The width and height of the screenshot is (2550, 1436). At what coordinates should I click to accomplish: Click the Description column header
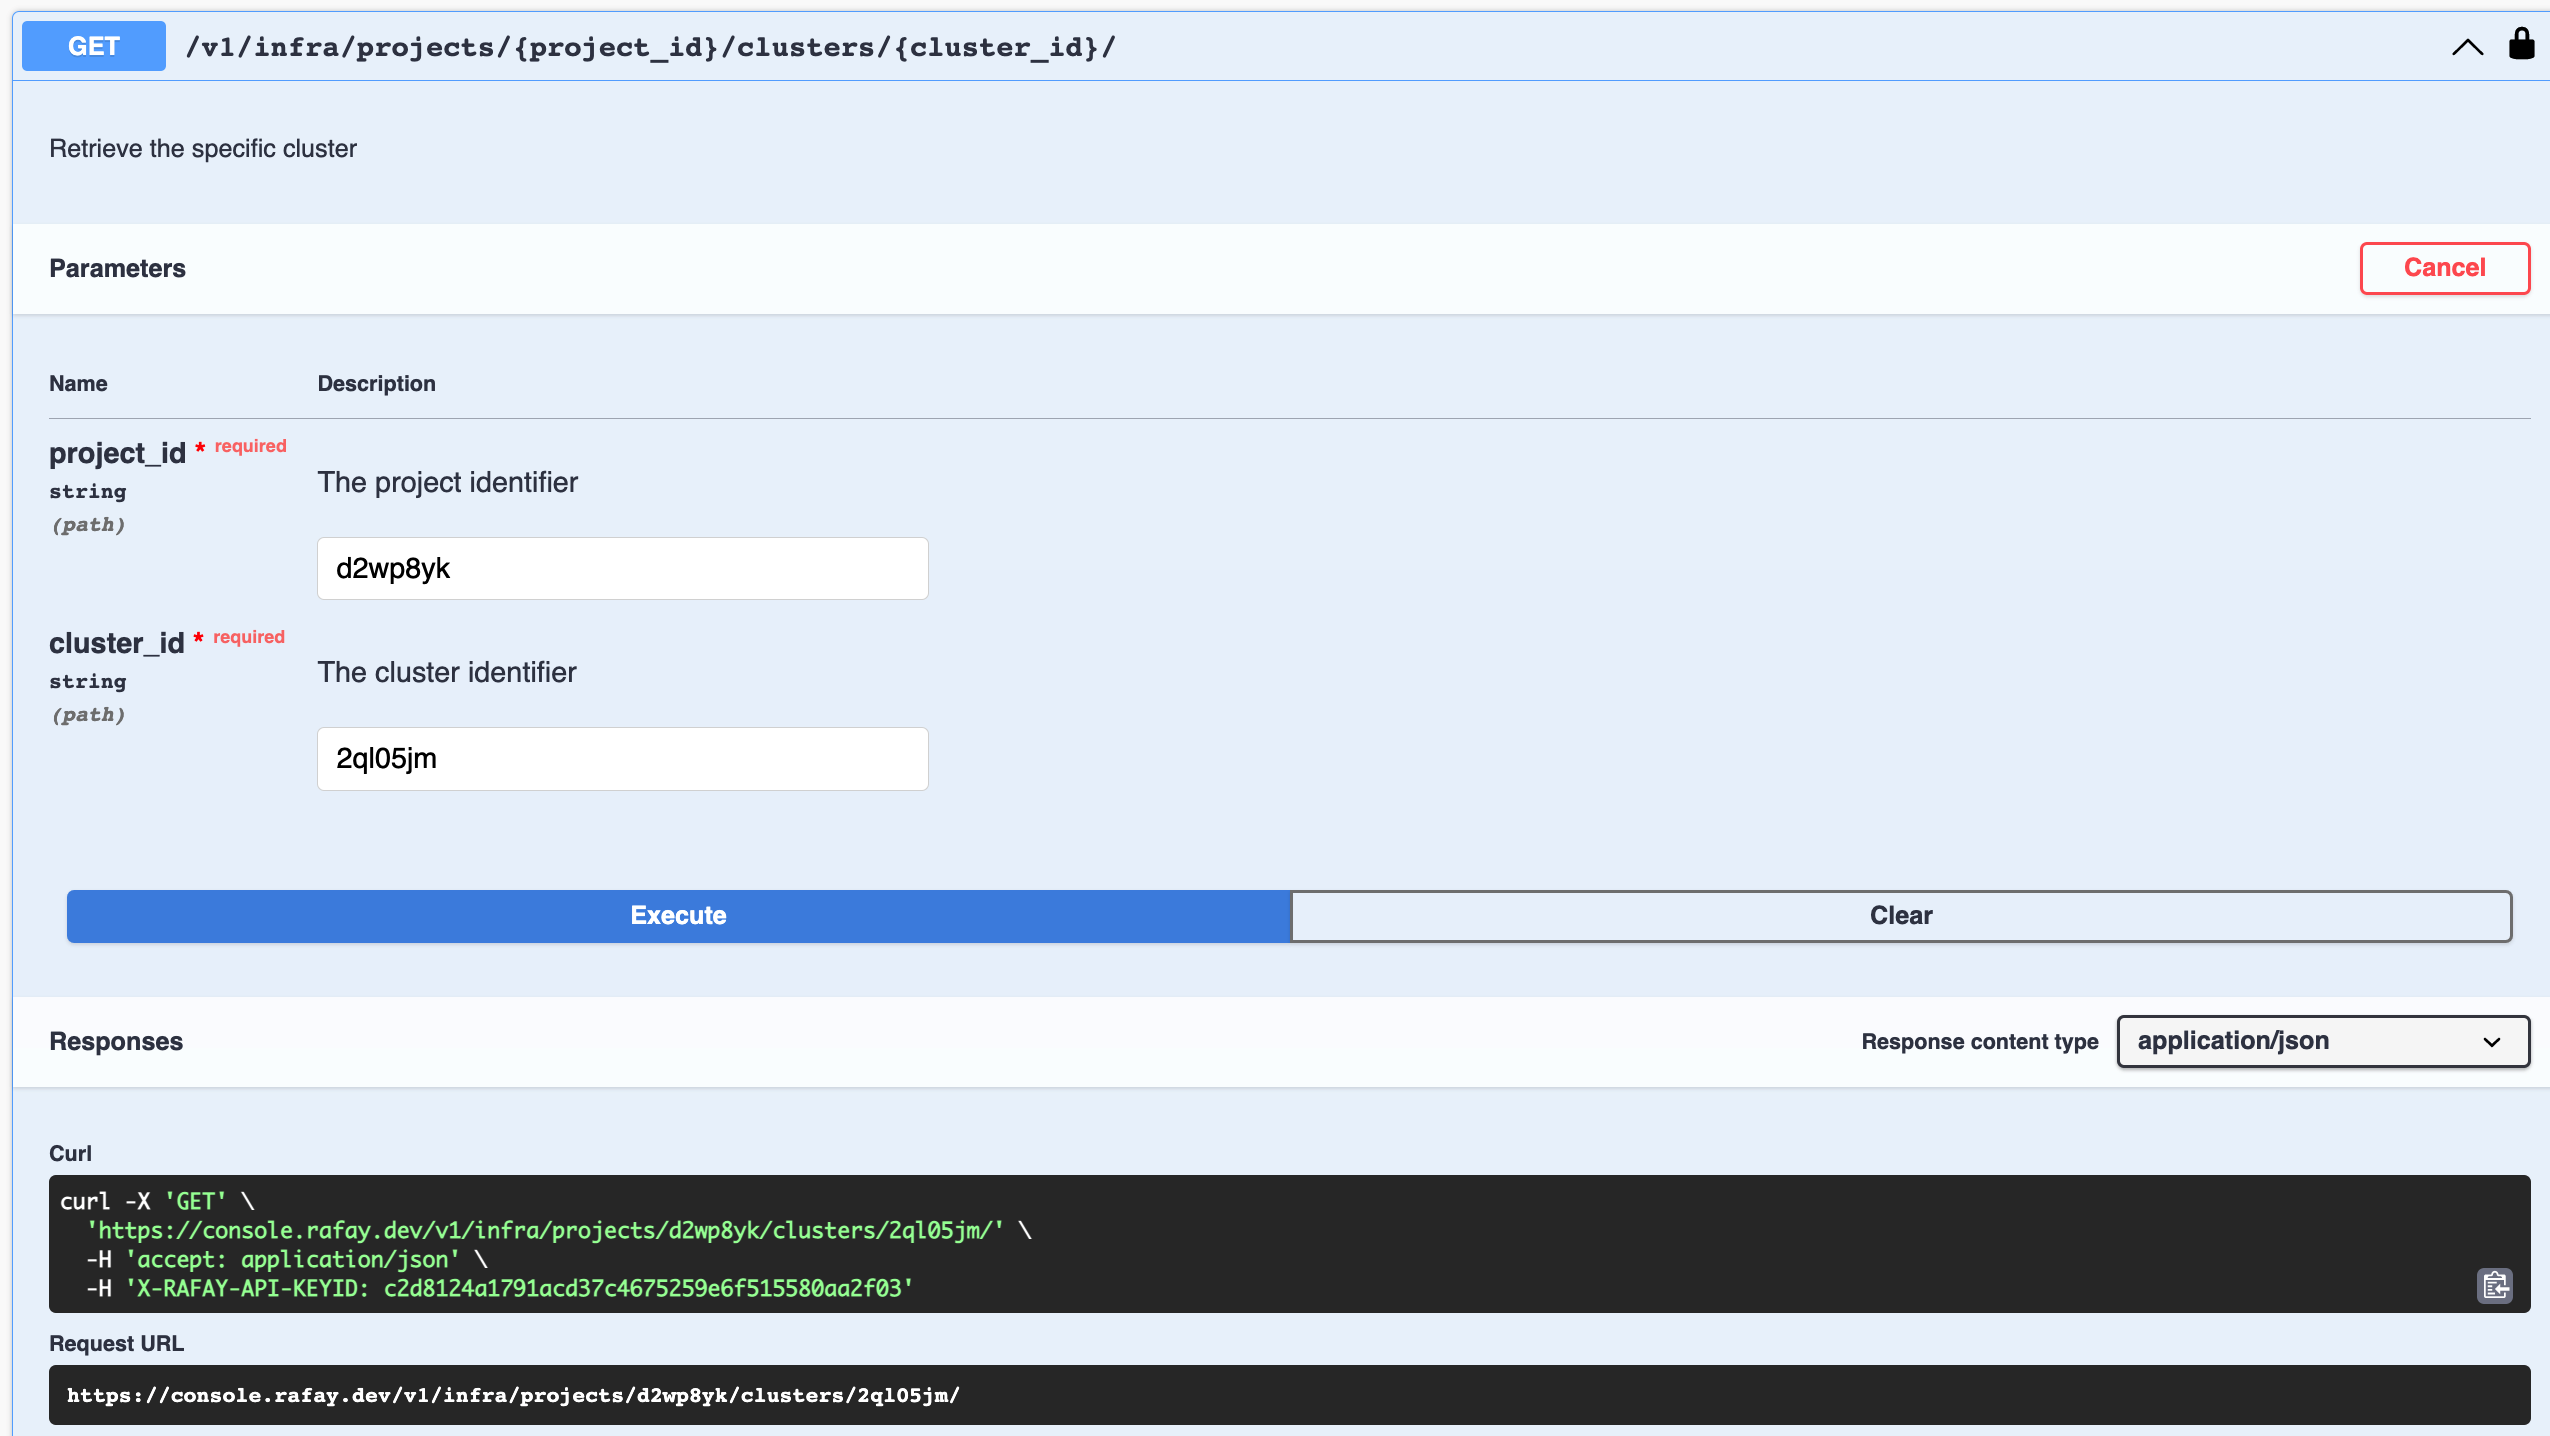377,384
